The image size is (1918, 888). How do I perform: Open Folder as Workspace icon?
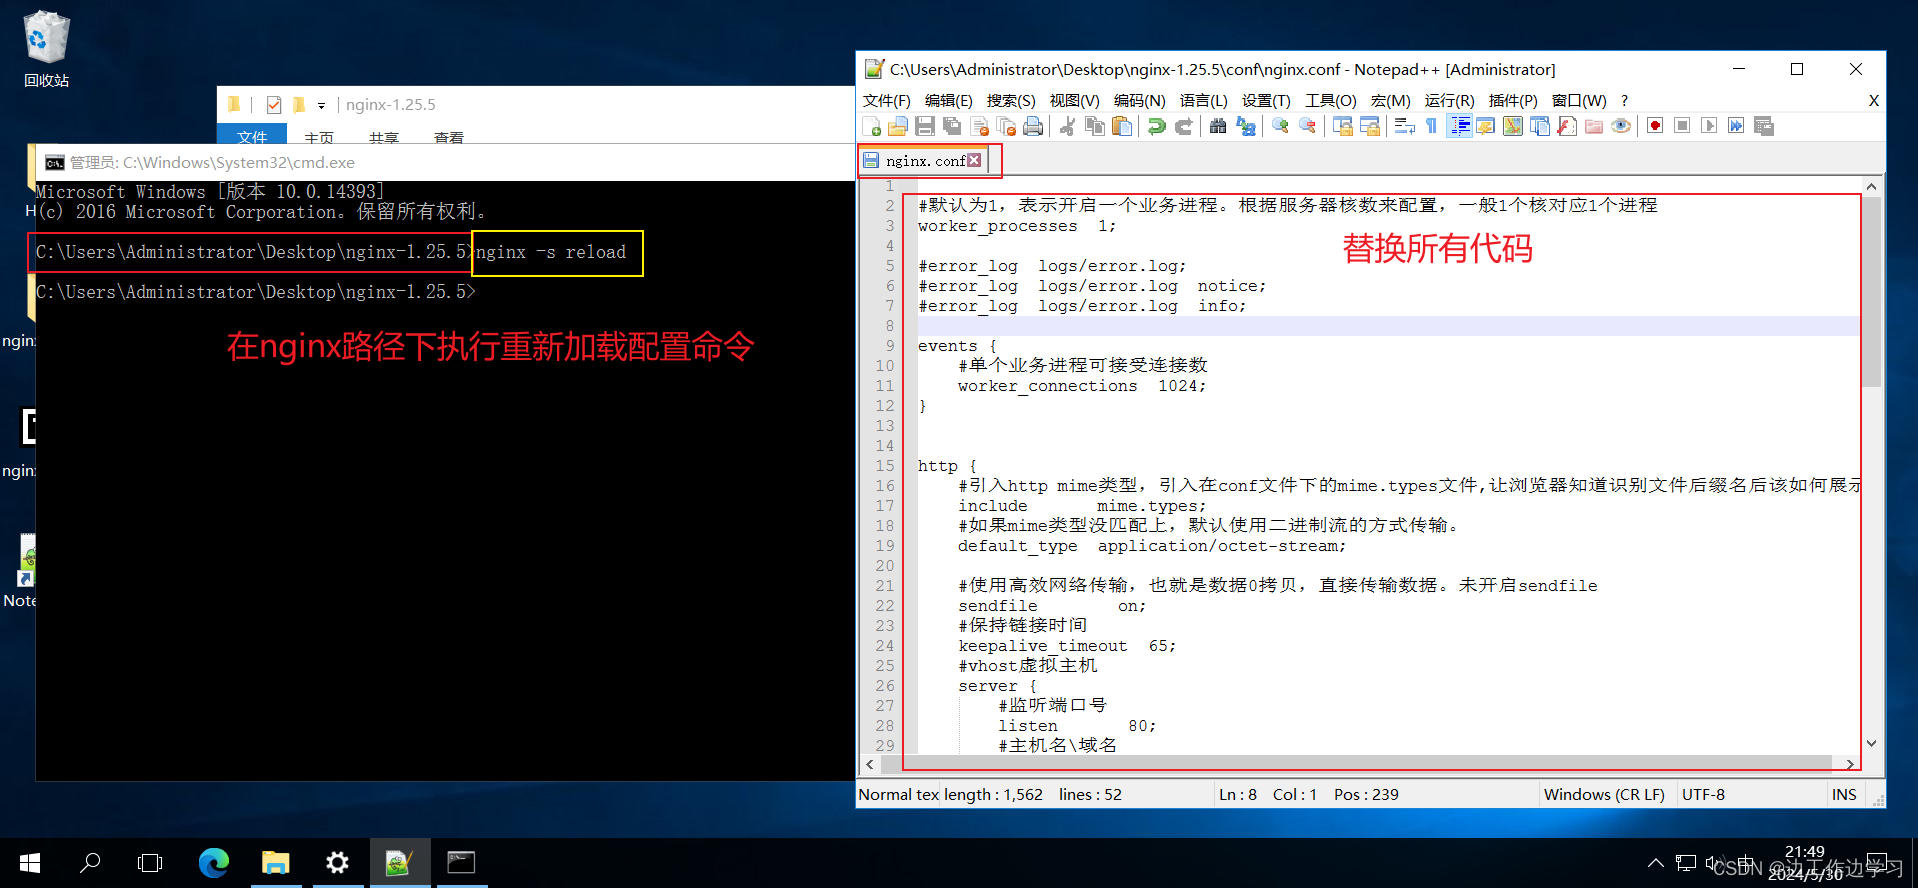coord(1594,126)
